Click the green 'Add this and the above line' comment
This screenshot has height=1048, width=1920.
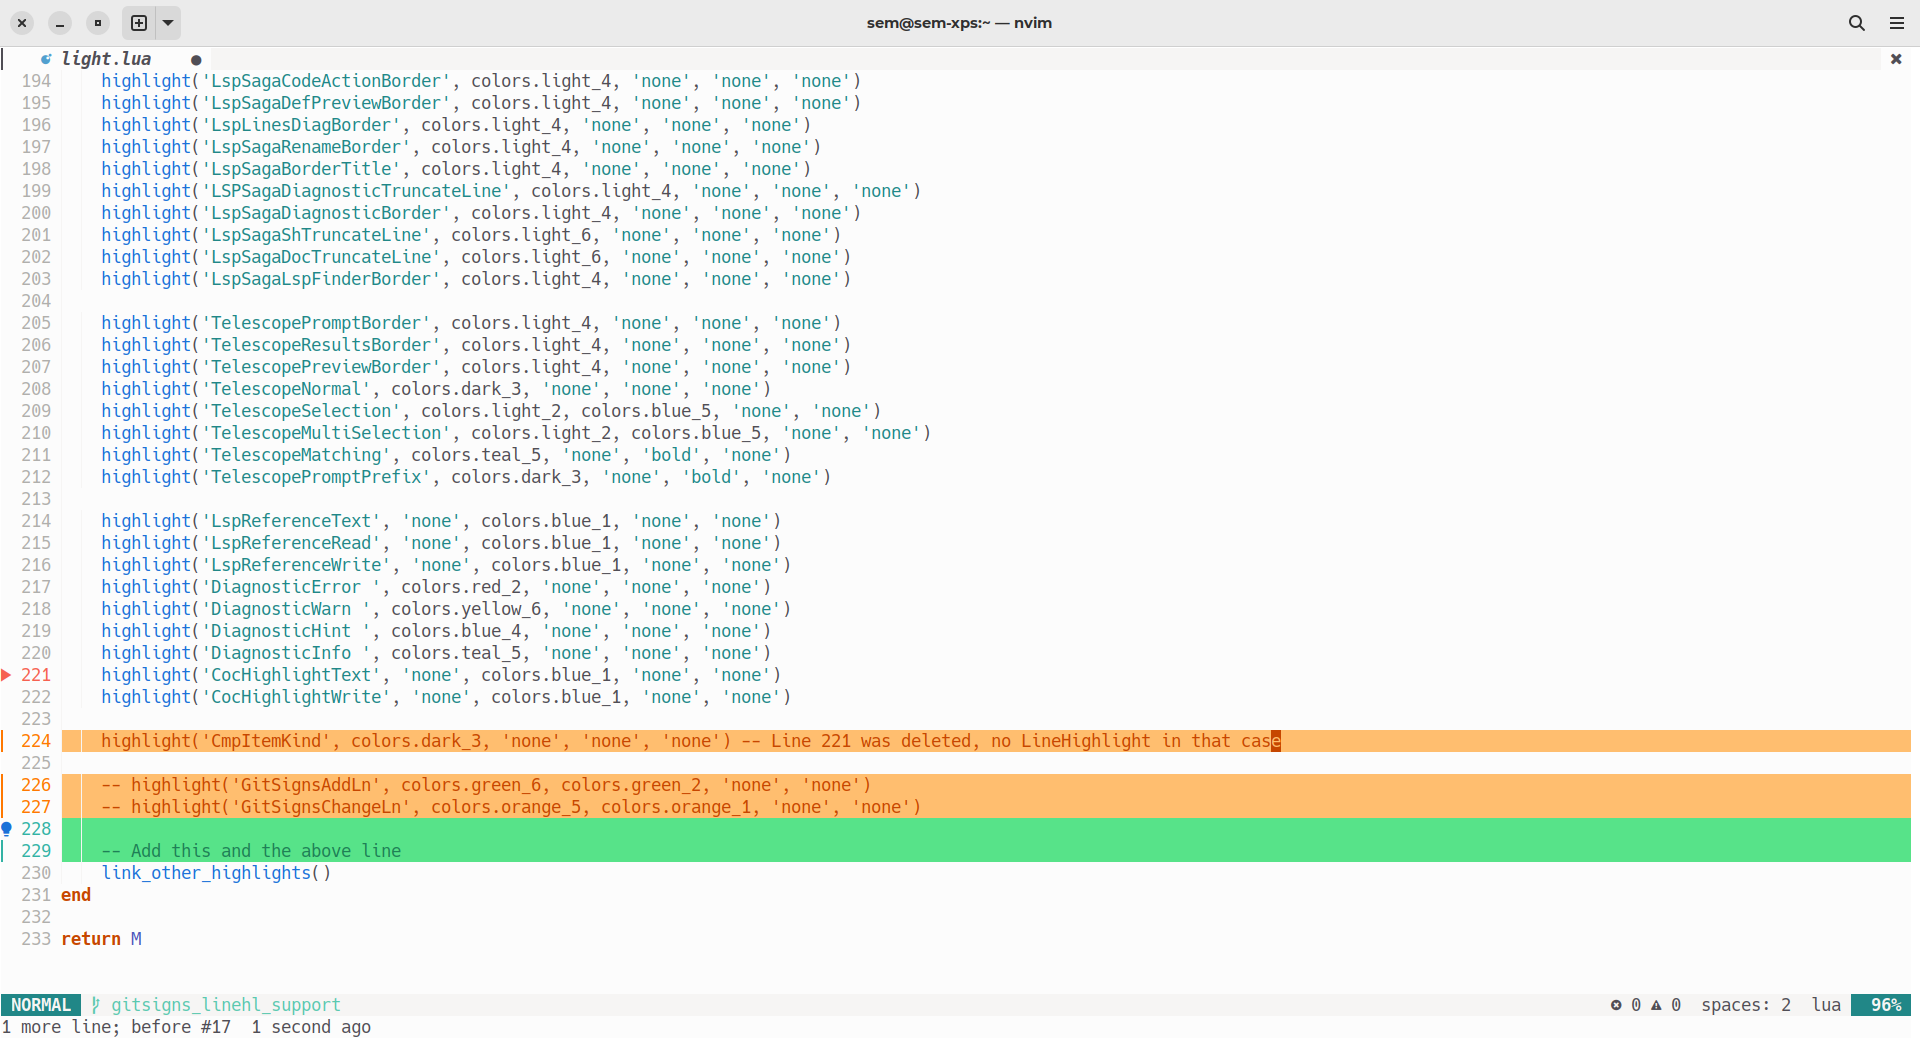[x=251, y=851]
